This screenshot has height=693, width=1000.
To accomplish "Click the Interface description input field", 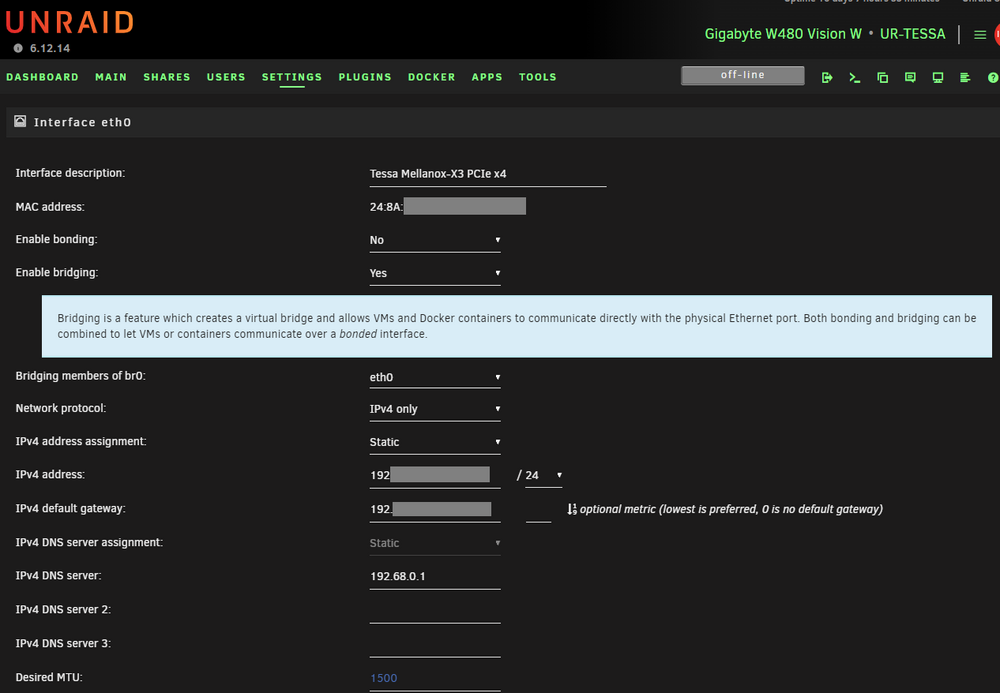I will (488, 174).
